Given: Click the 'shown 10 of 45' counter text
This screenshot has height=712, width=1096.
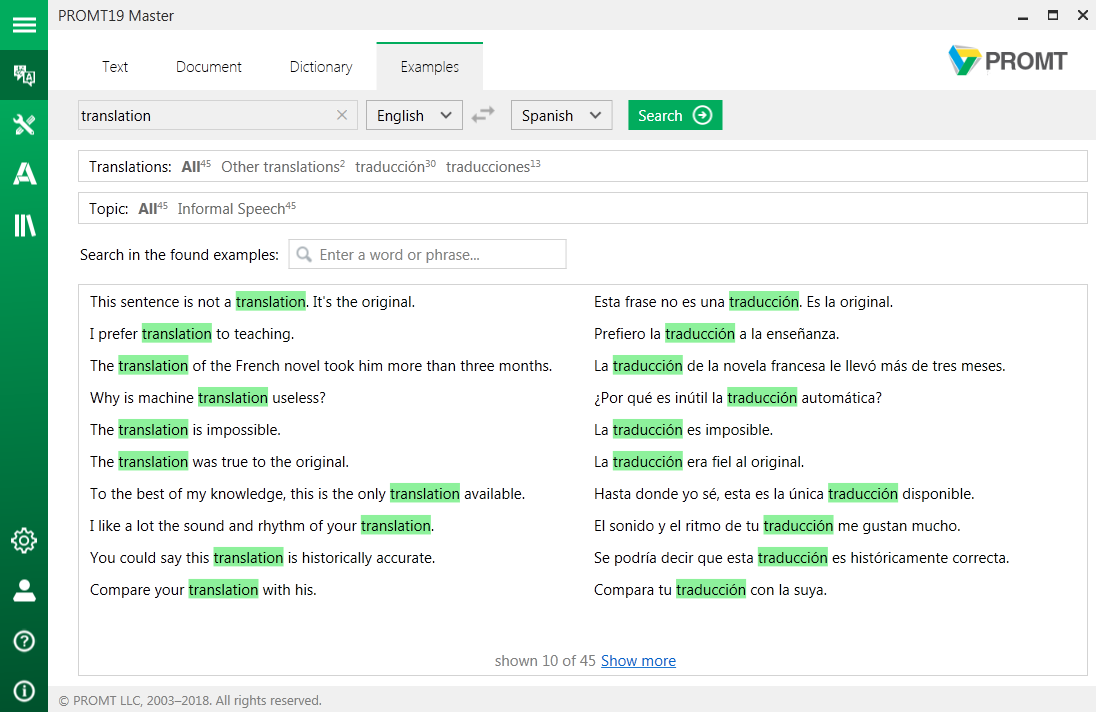Looking at the screenshot, I should tap(545, 661).
